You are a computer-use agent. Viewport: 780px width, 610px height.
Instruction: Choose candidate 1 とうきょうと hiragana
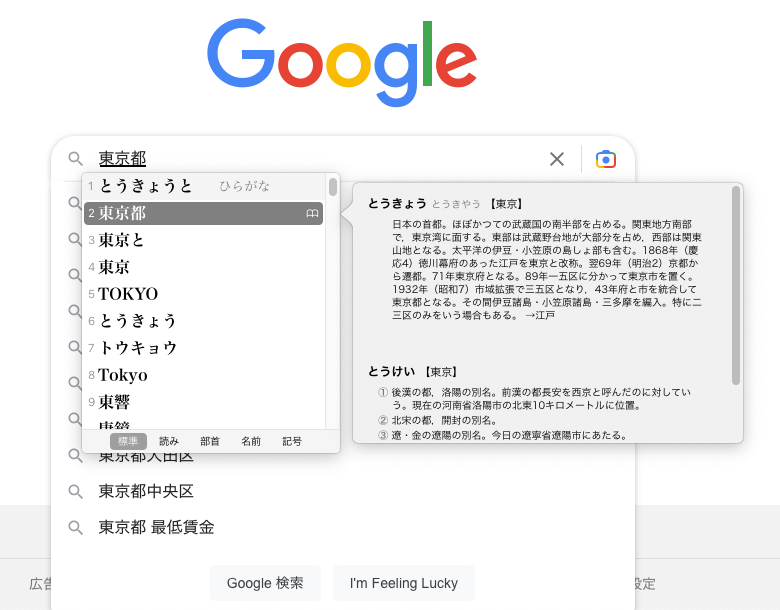pos(204,186)
